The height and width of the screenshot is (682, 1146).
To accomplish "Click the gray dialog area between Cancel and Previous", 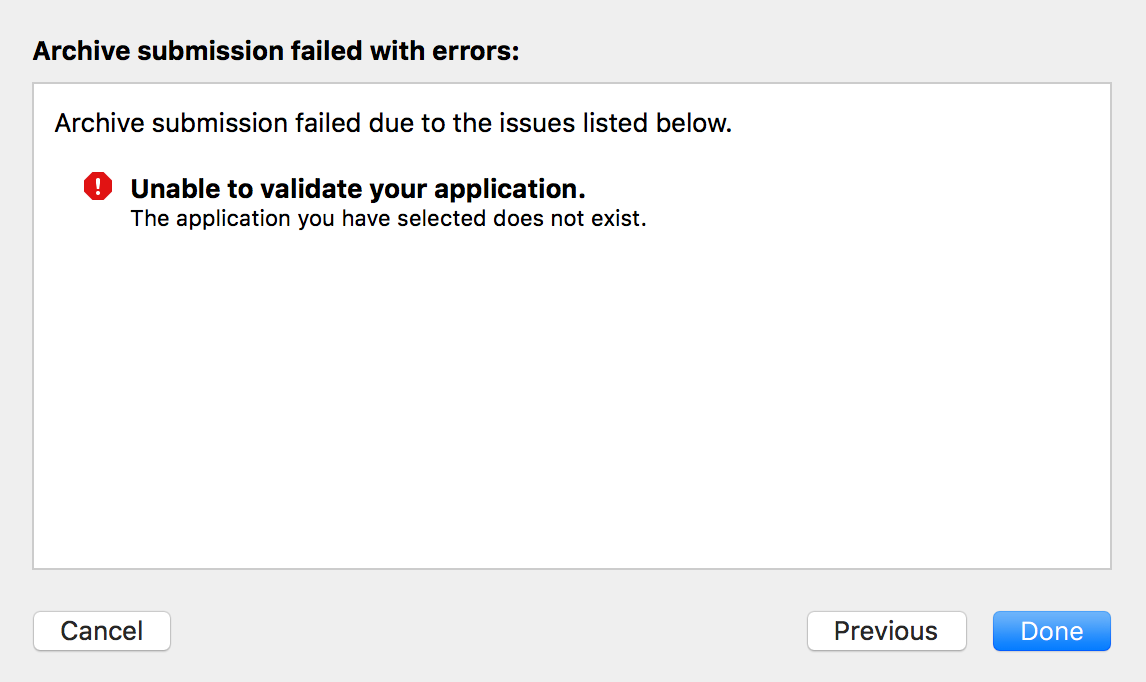I will (x=490, y=631).
